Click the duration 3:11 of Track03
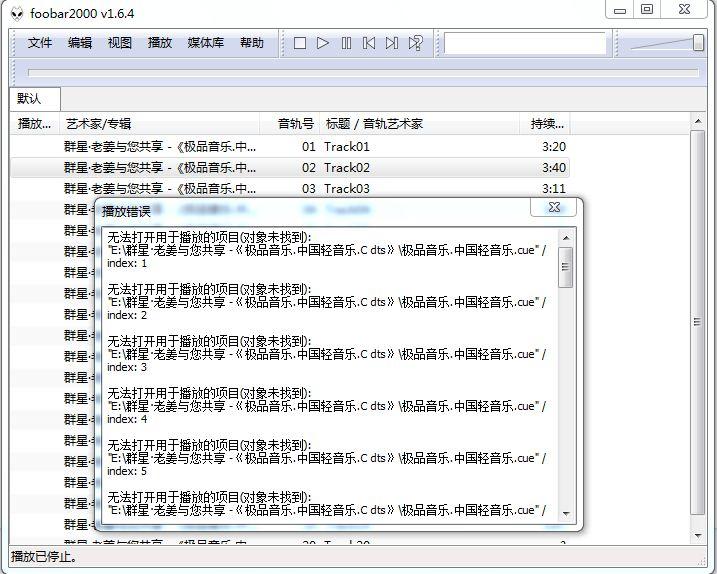717x574 pixels. coord(554,189)
